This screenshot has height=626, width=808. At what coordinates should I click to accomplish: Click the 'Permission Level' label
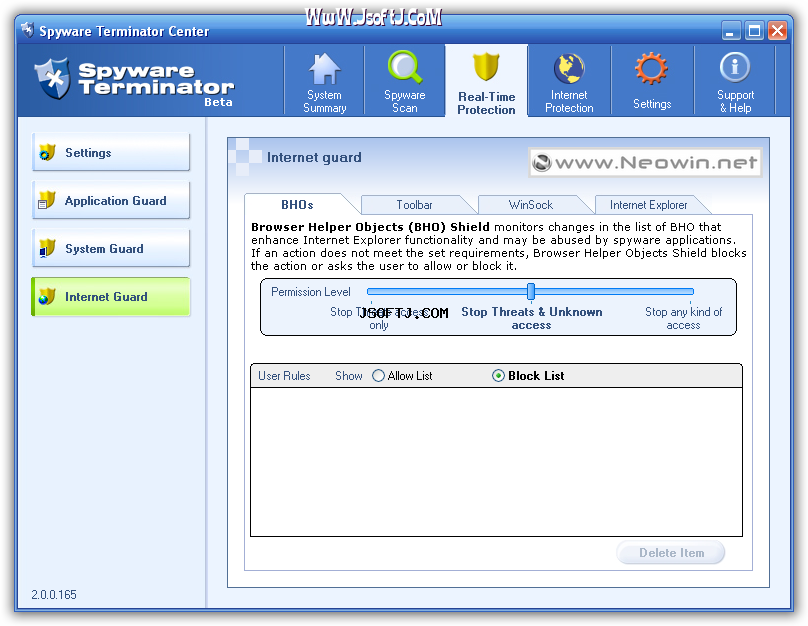point(311,292)
